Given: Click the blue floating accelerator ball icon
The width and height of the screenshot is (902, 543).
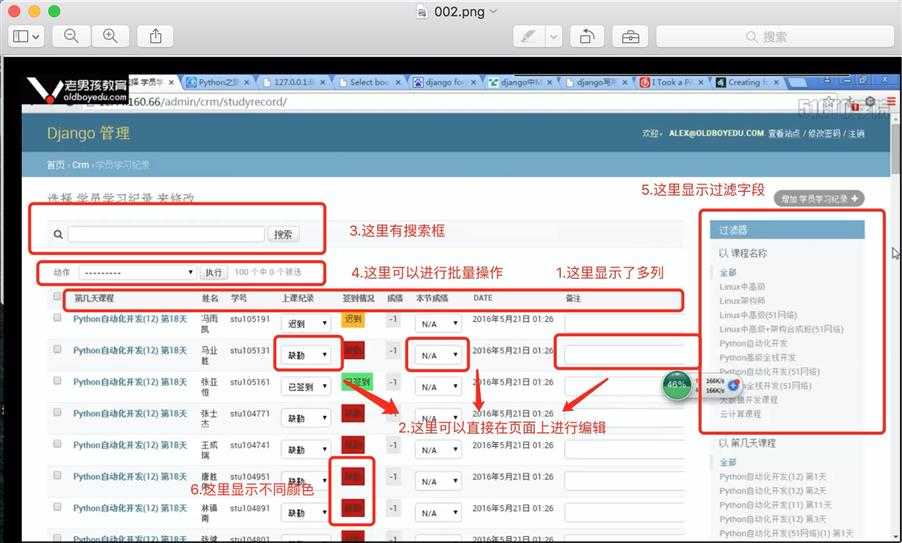Looking at the screenshot, I should (733, 385).
